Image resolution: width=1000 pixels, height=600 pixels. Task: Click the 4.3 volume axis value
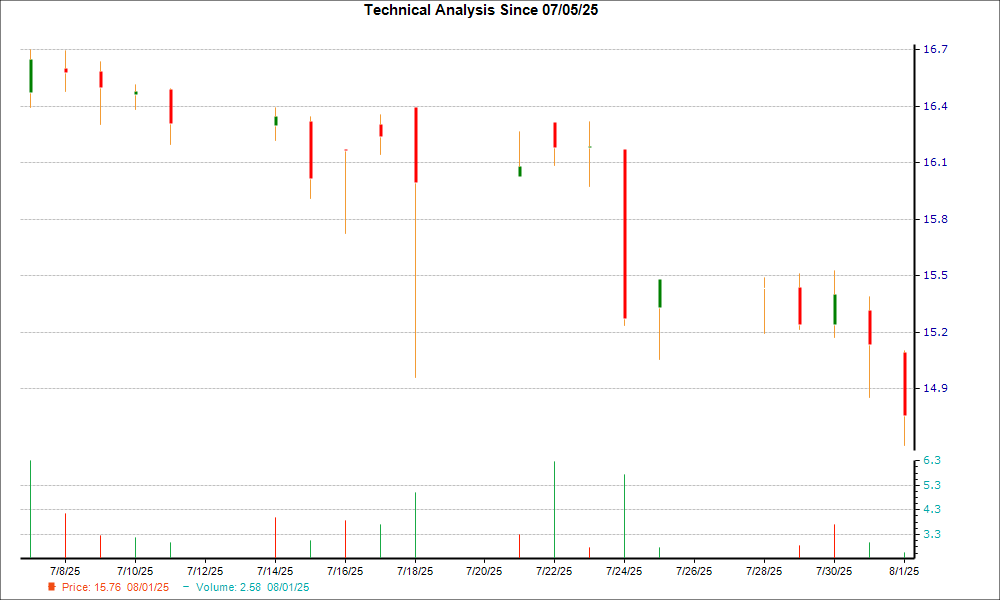pyautogui.click(x=932, y=509)
